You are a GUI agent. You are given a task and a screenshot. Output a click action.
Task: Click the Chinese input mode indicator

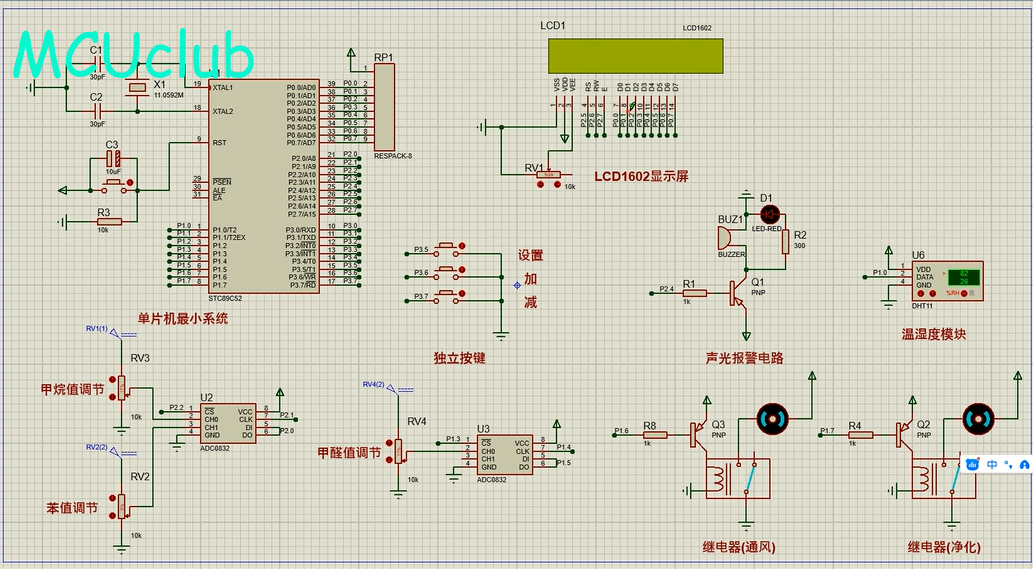(x=992, y=464)
